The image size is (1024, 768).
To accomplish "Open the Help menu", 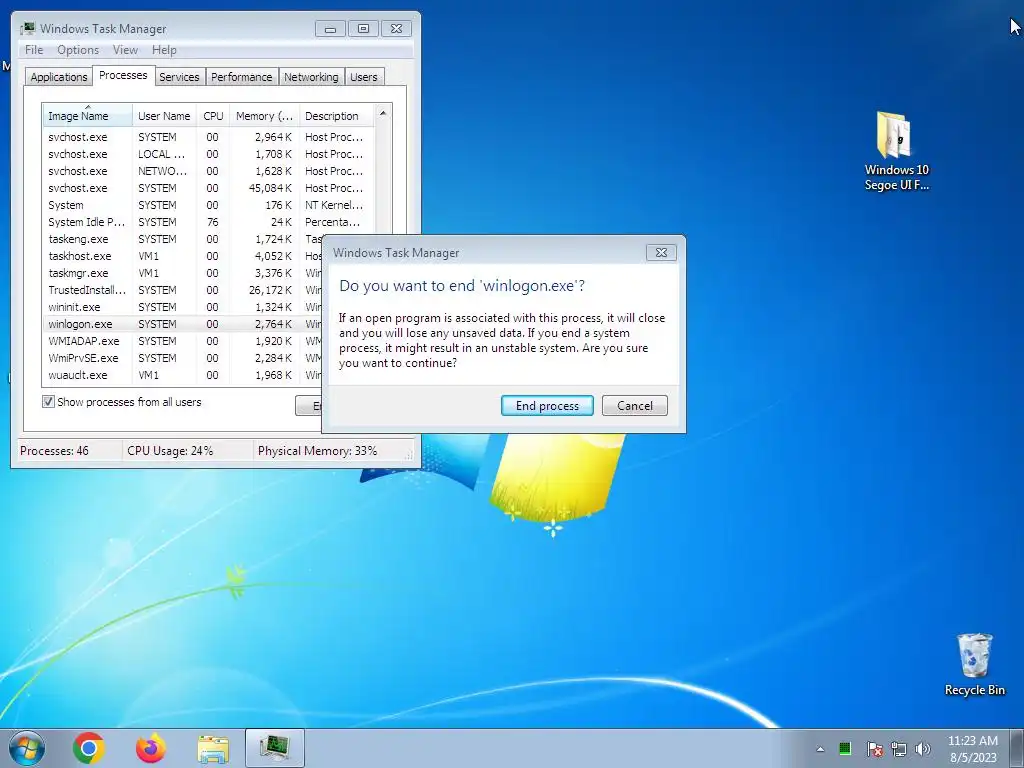I will (x=164, y=50).
